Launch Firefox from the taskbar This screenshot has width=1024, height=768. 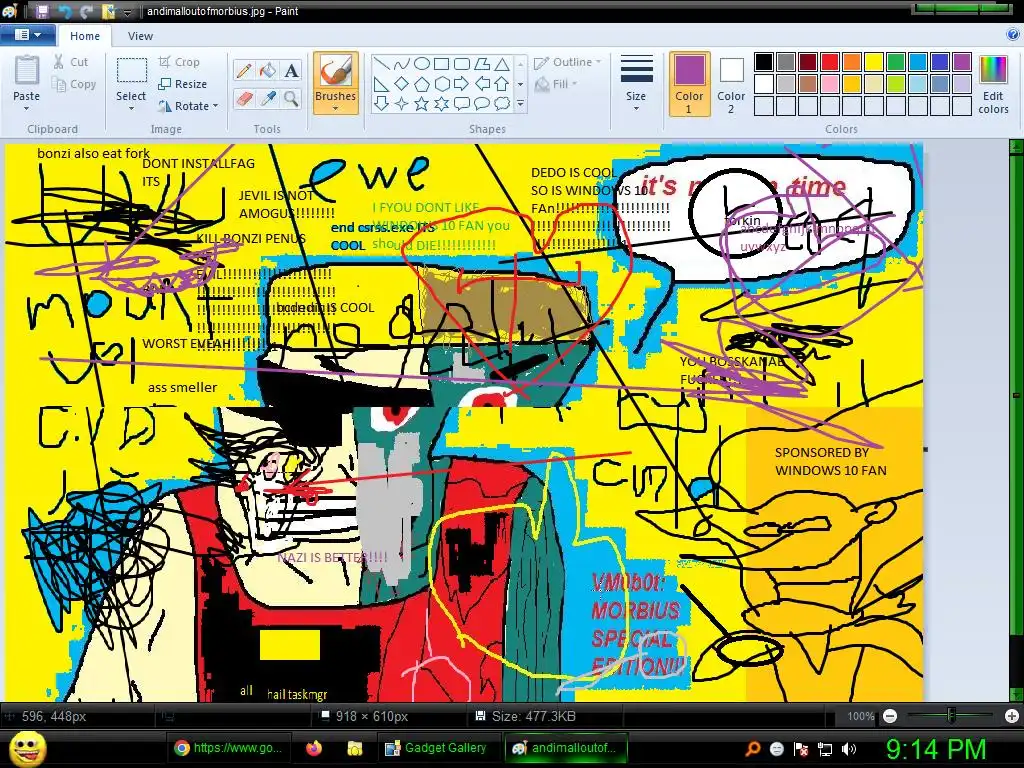click(315, 748)
